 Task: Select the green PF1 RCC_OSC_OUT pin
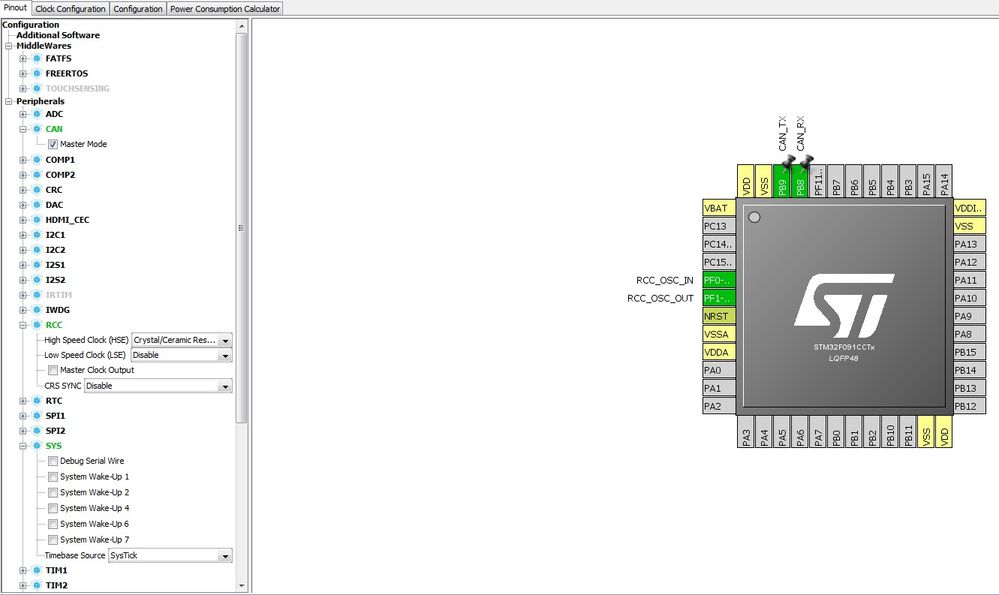pos(719,298)
